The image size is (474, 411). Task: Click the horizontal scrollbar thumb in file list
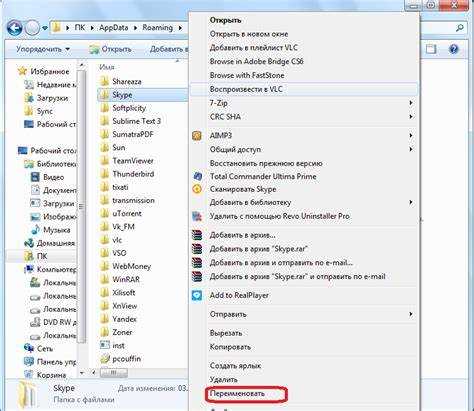(x=114, y=373)
